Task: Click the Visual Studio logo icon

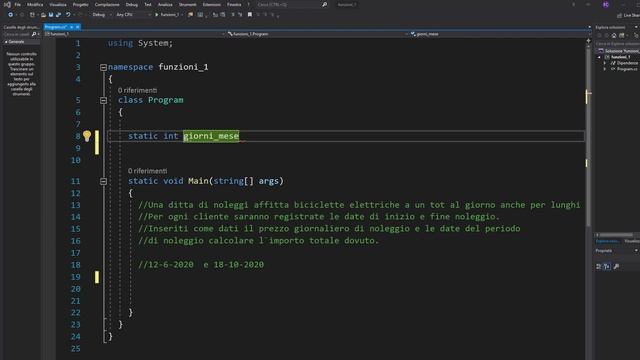Action: [7, 4]
